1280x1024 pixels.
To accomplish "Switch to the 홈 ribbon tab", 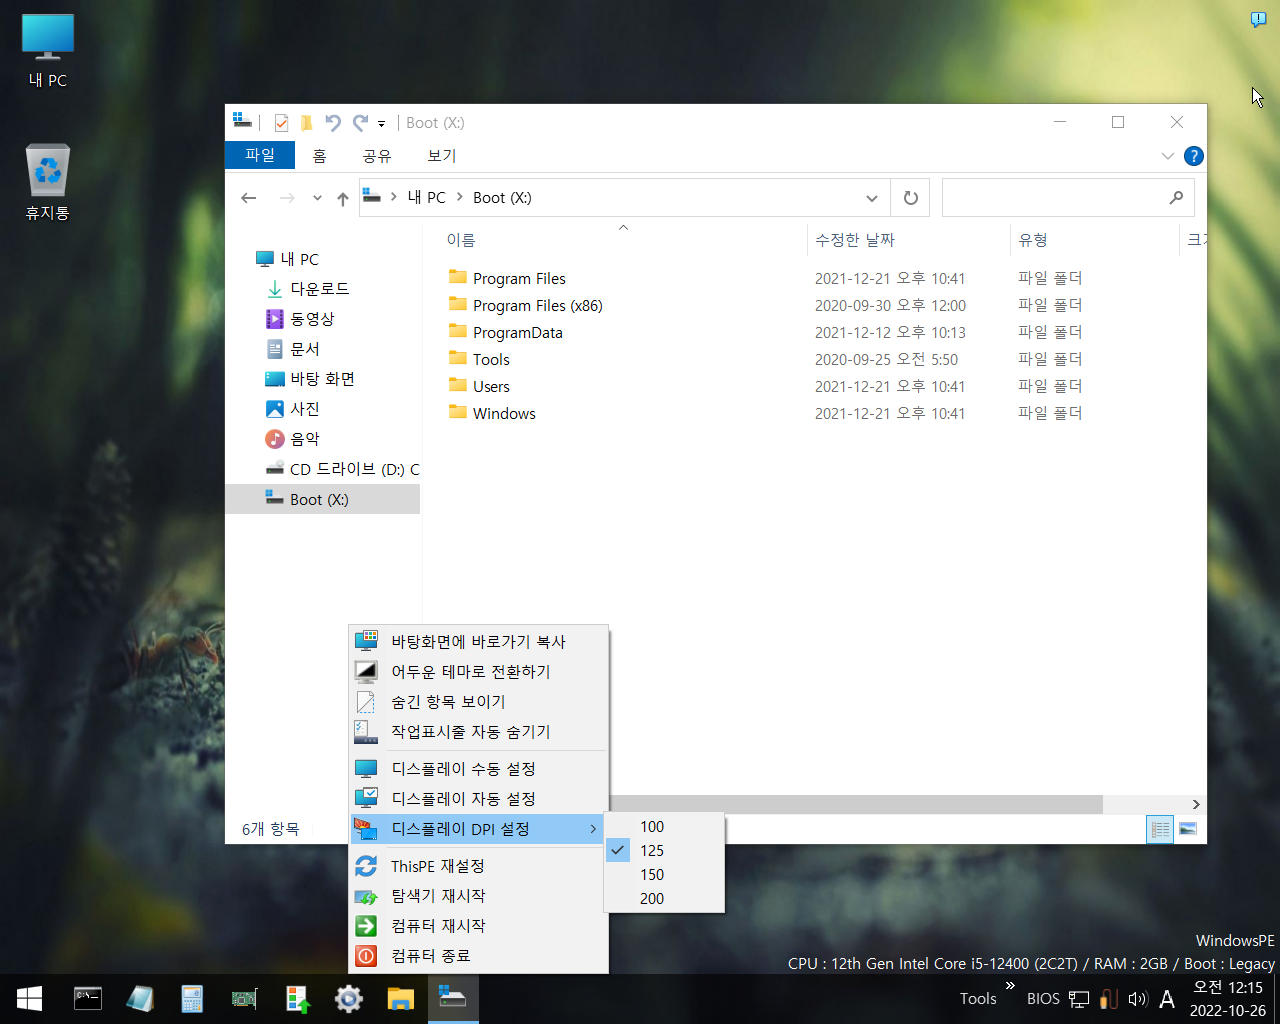I will tap(320, 155).
